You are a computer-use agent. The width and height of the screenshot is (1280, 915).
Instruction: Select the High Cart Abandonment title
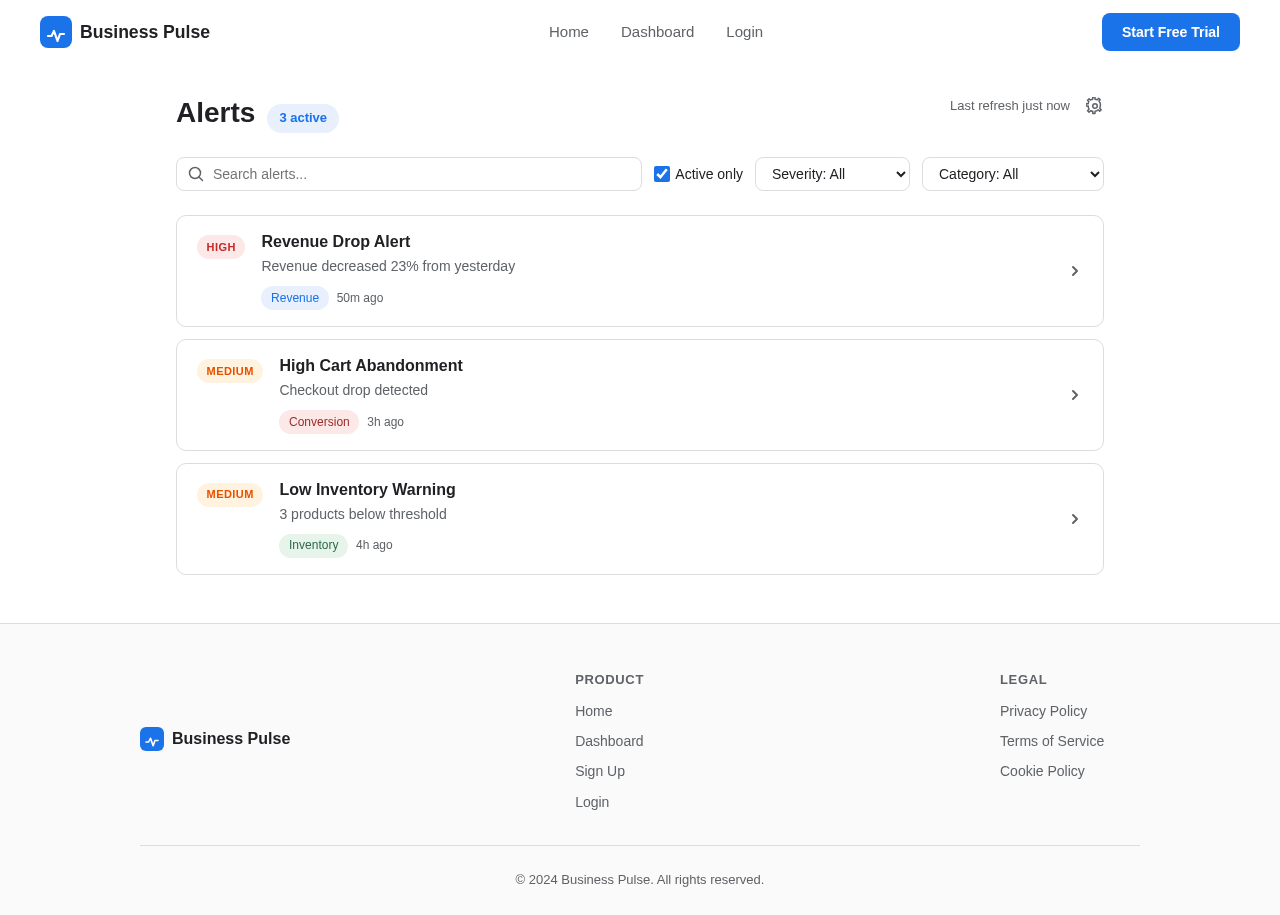(x=371, y=366)
